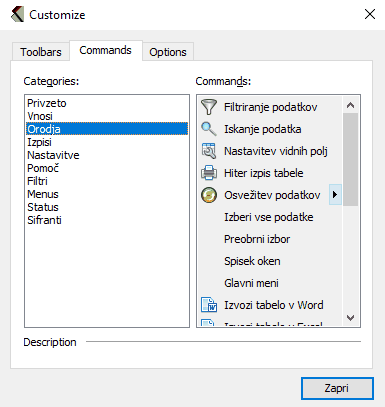Click the Customize dialog app icon

tap(17, 14)
